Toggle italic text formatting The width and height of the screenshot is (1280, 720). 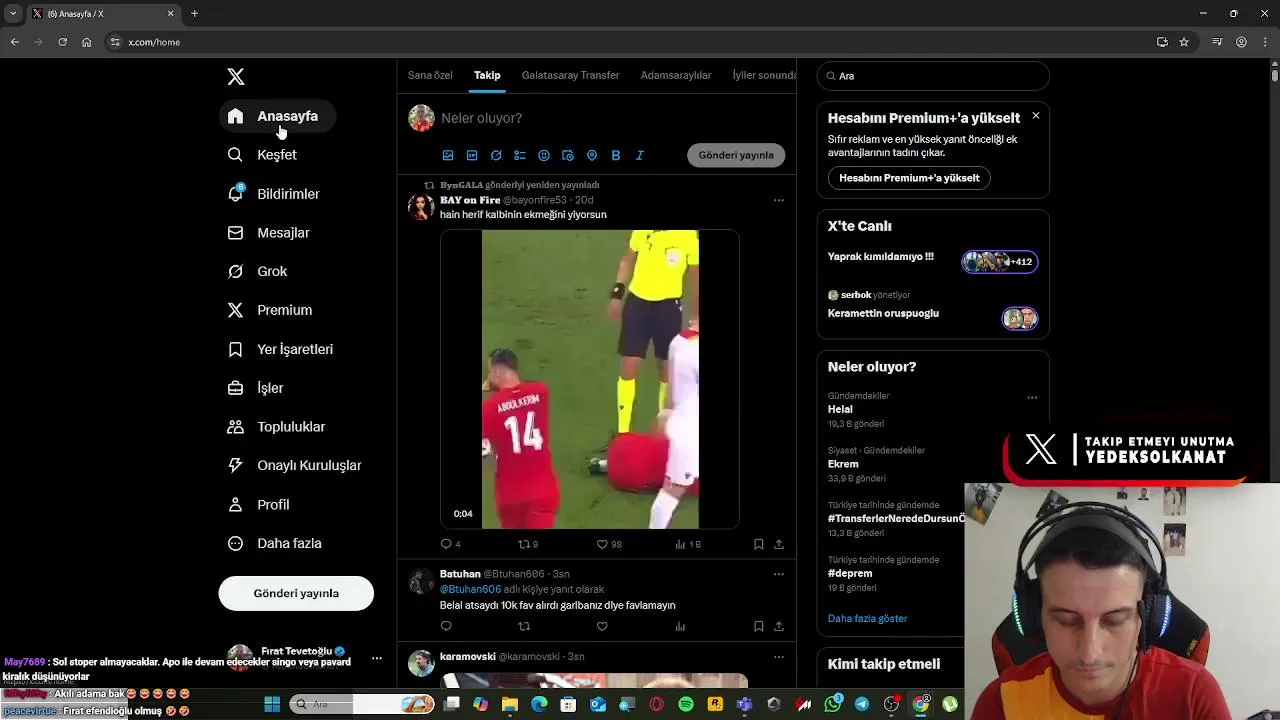(640, 155)
